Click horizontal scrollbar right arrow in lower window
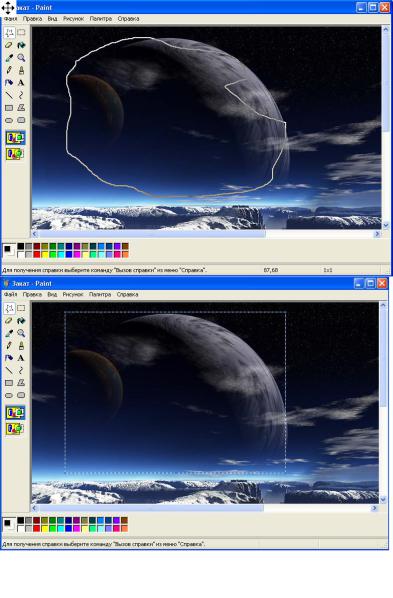The height and width of the screenshot is (598, 393). 374,508
